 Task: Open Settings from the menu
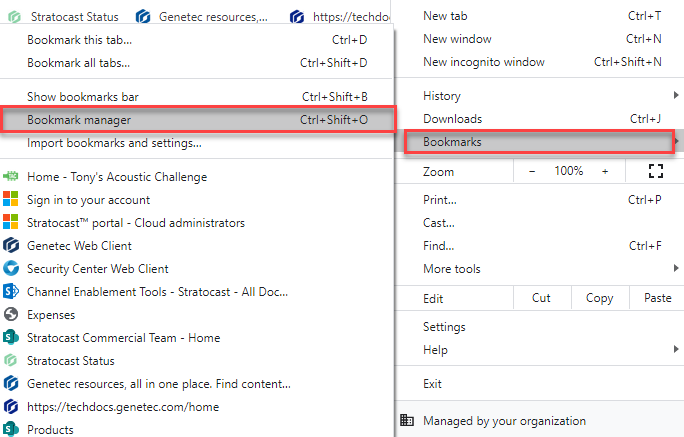539,327
